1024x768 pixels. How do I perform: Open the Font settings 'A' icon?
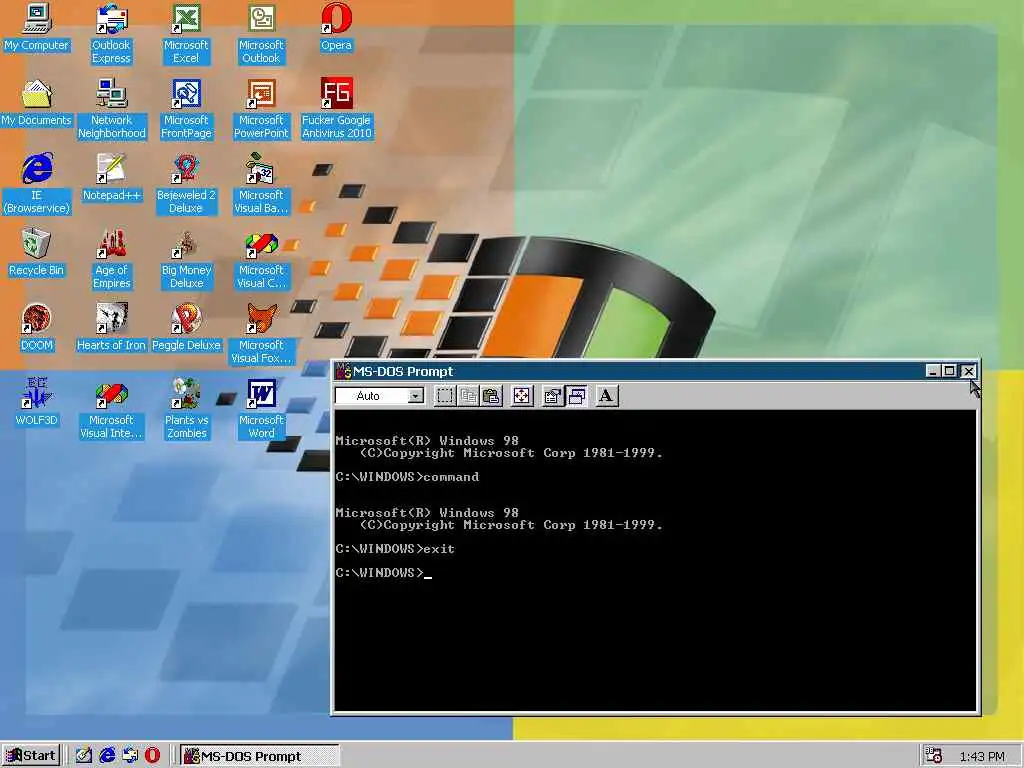coord(607,396)
